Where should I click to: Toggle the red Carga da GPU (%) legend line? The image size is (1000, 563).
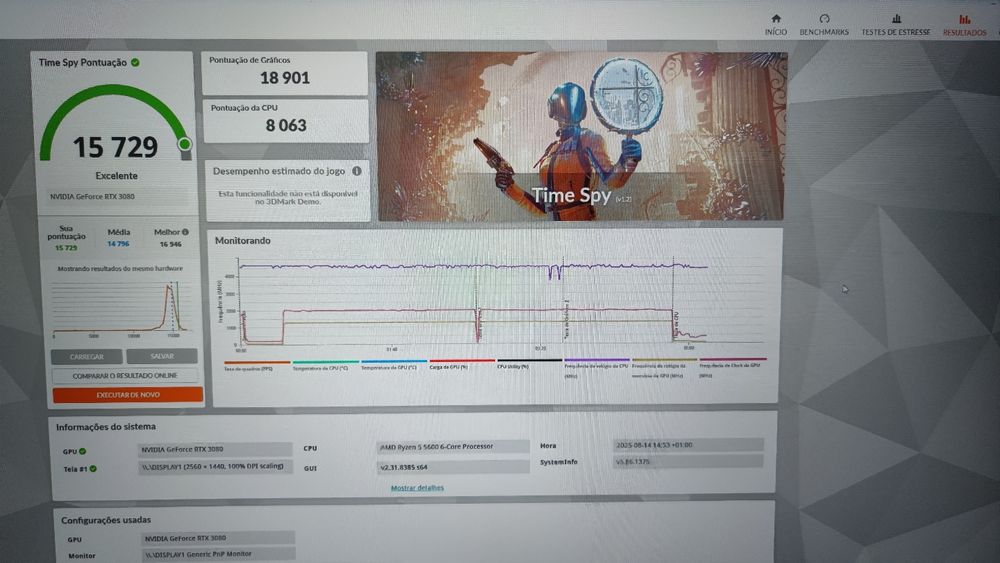click(x=462, y=360)
